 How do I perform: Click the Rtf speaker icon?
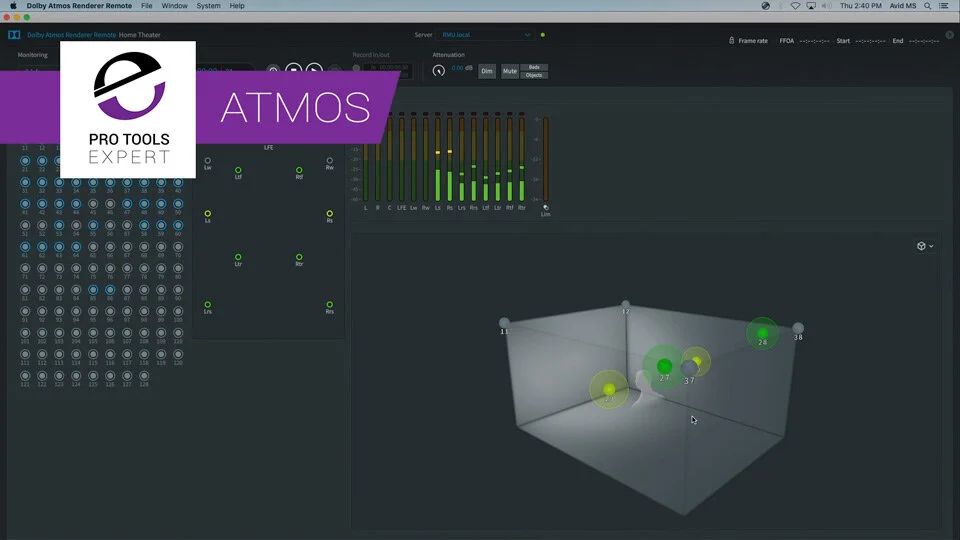(x=299, y=170)
